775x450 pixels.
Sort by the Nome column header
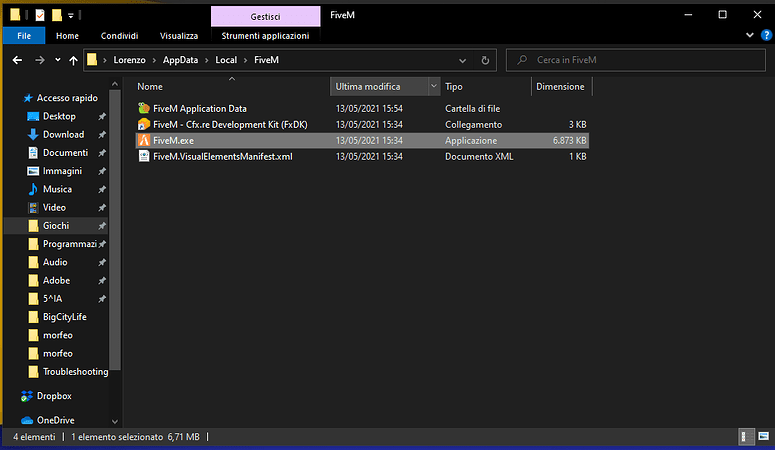[x=150, y=87]
